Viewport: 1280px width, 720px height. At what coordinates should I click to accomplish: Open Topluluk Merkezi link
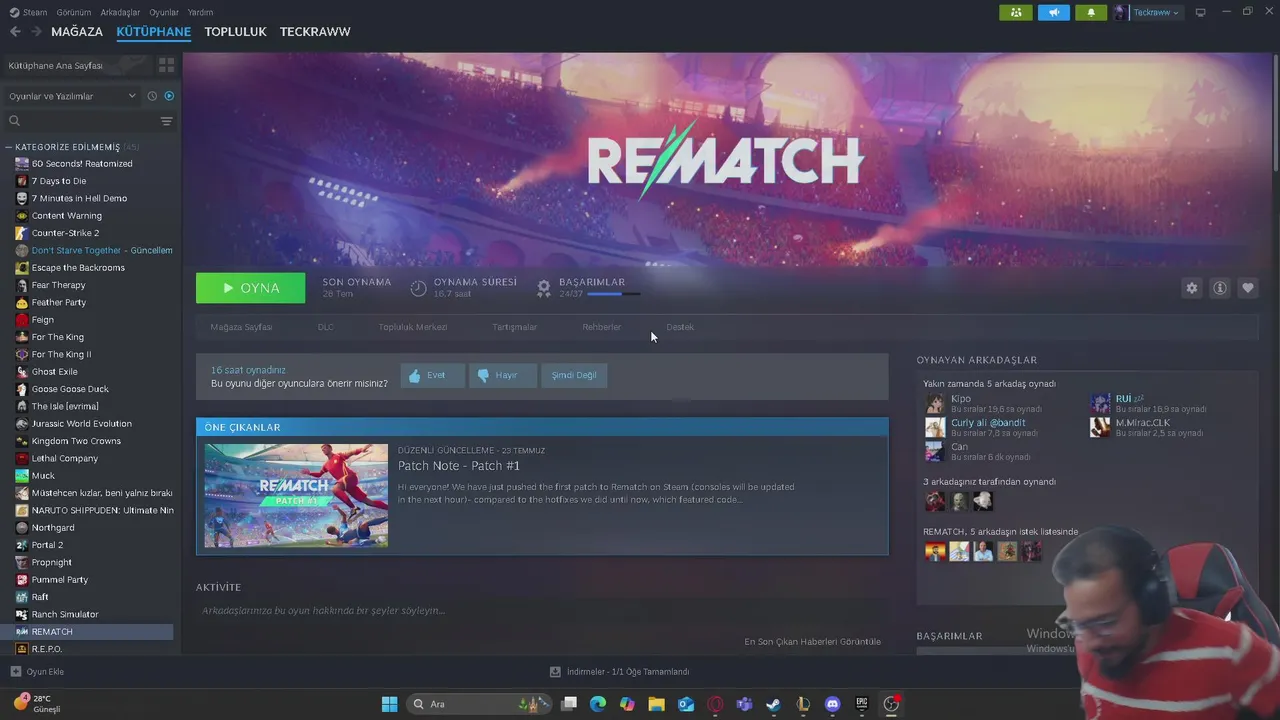[x=413, y=327]
